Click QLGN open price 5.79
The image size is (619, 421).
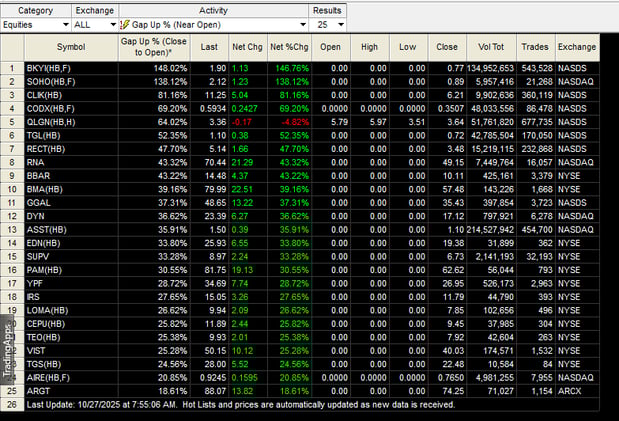pos(340,122)
